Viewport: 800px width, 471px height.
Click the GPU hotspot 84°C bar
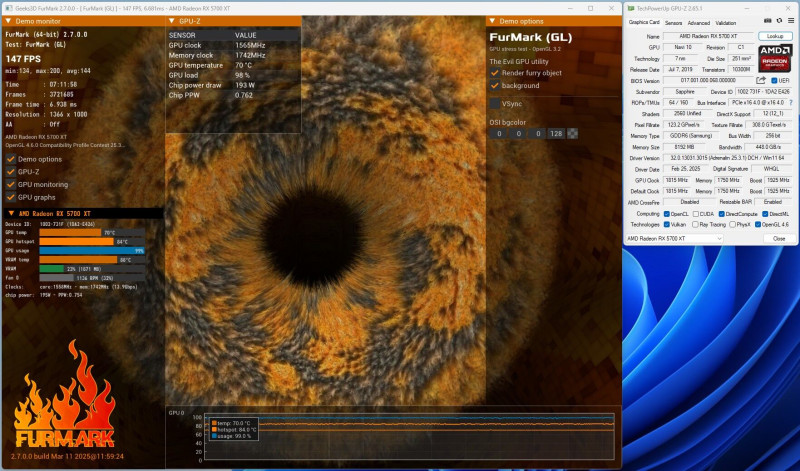click(77, 241)
